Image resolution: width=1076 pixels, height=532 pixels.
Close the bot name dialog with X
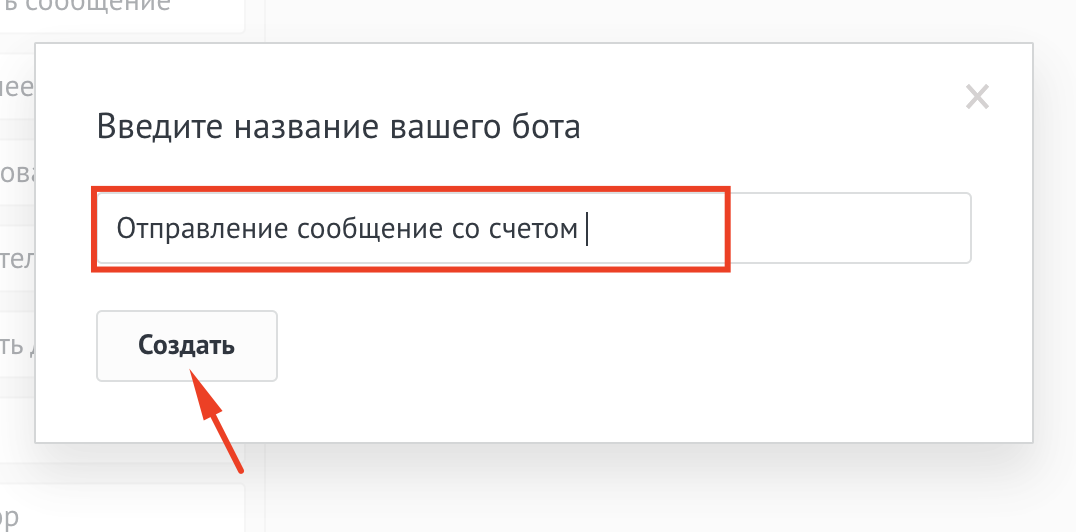click(x=976, y=97)
